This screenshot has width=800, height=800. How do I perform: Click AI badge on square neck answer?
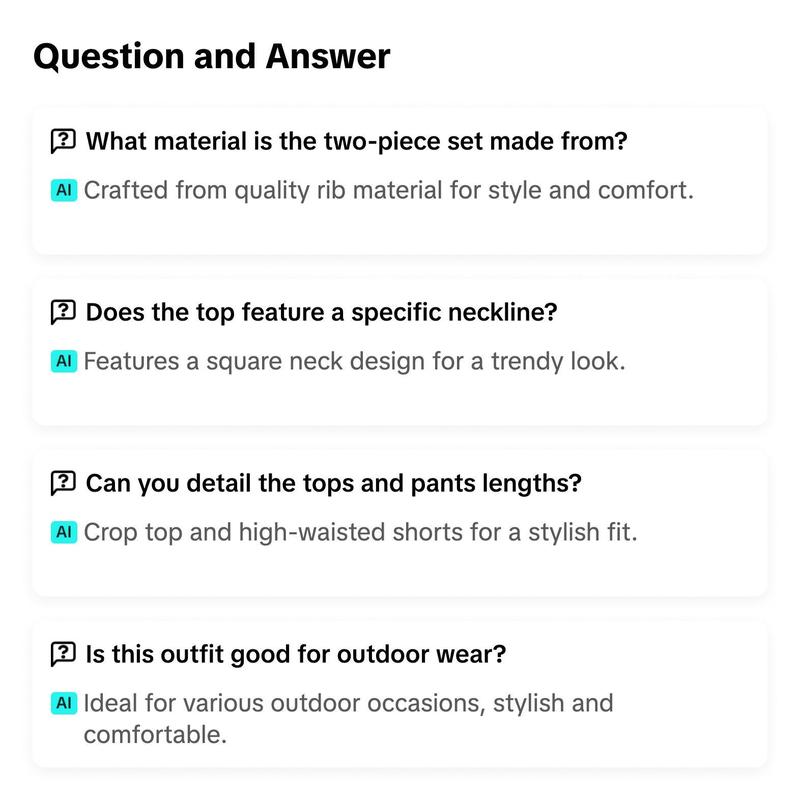pyautogui.click(x=64, y=361)
